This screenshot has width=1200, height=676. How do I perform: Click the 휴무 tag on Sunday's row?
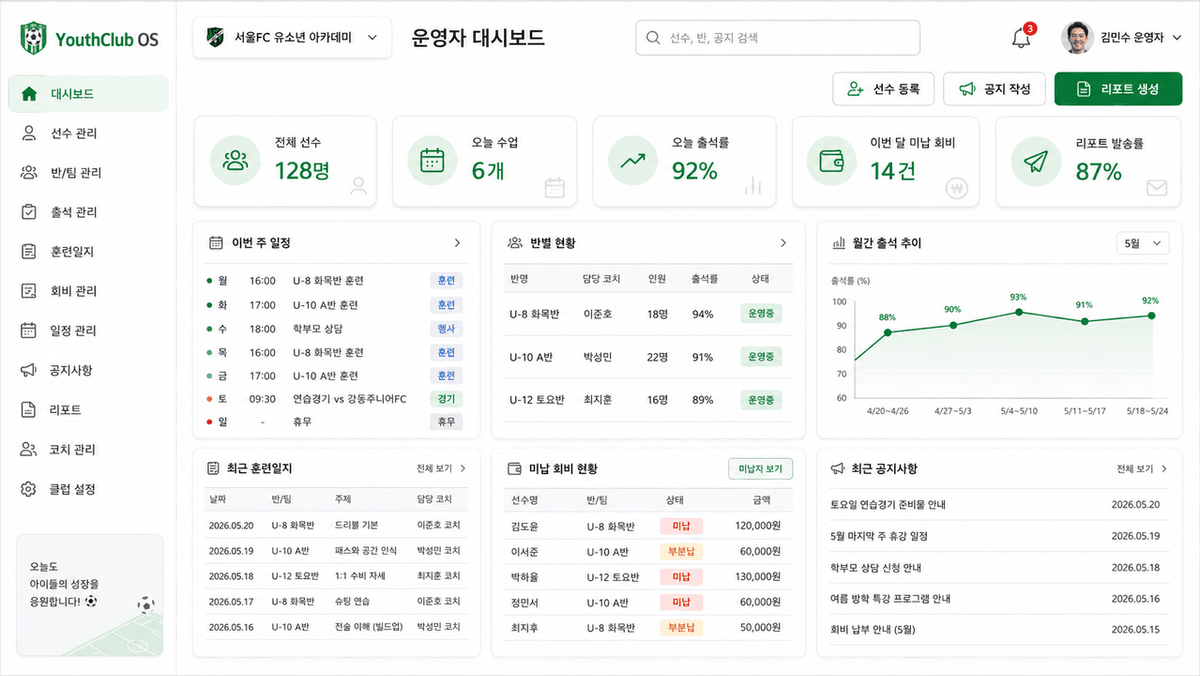tap(446, 422)
